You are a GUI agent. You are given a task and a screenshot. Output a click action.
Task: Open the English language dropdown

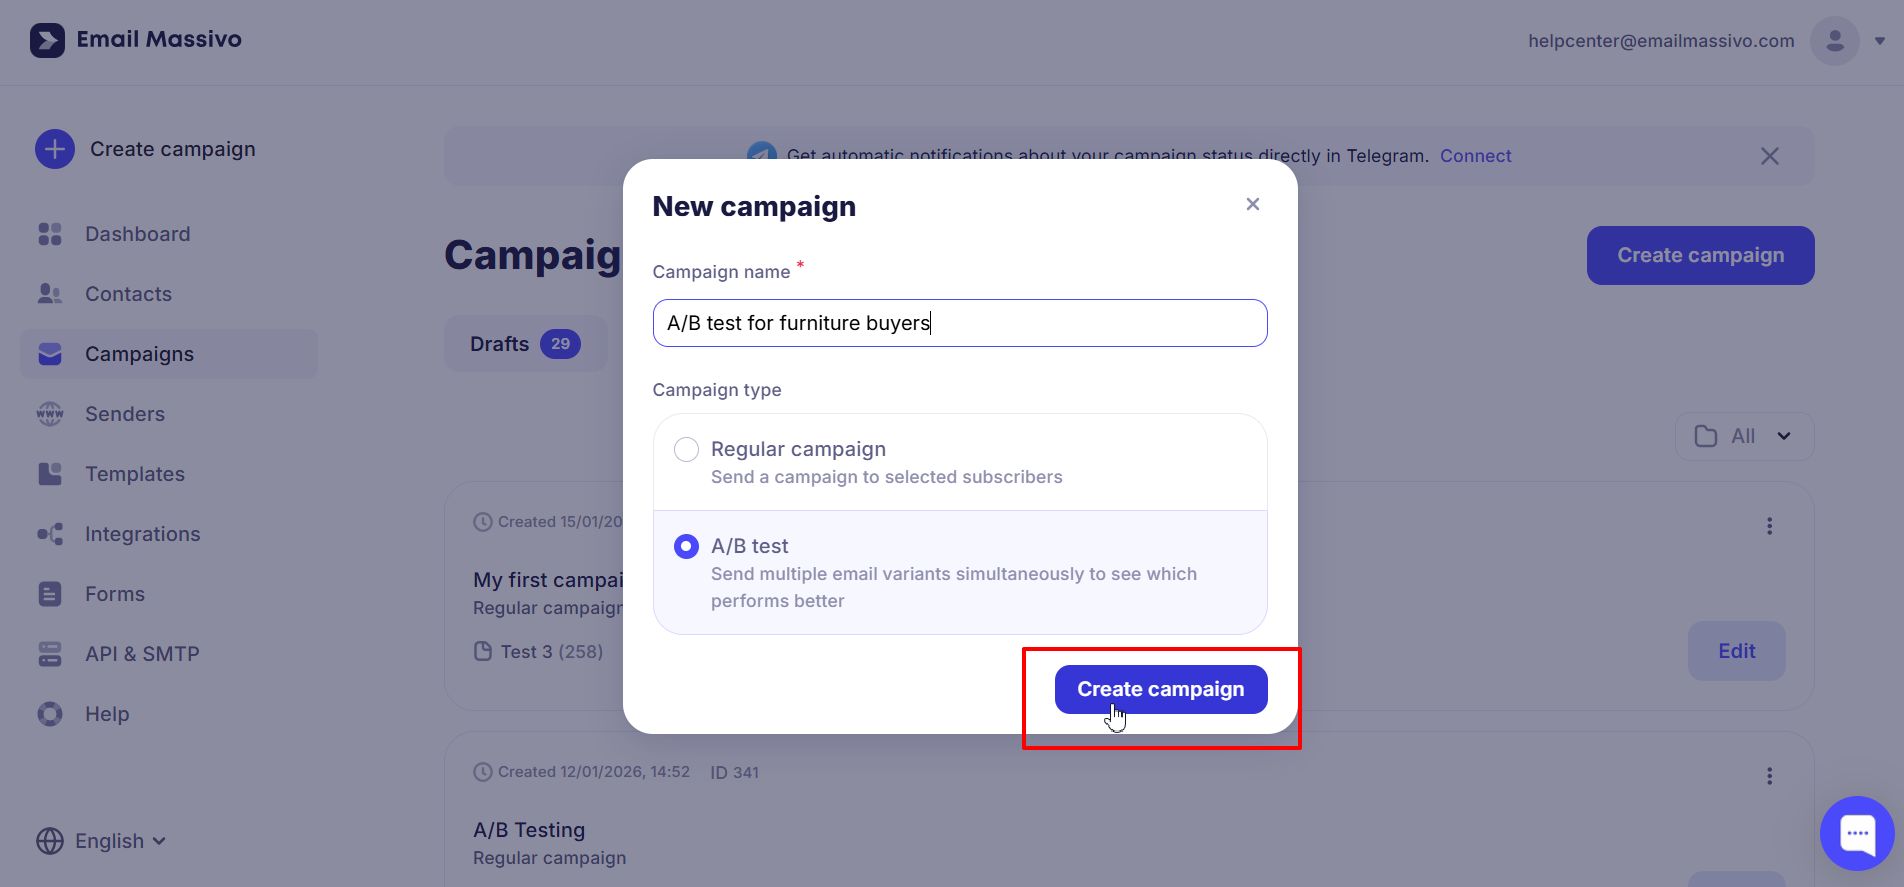pos(101,841)
